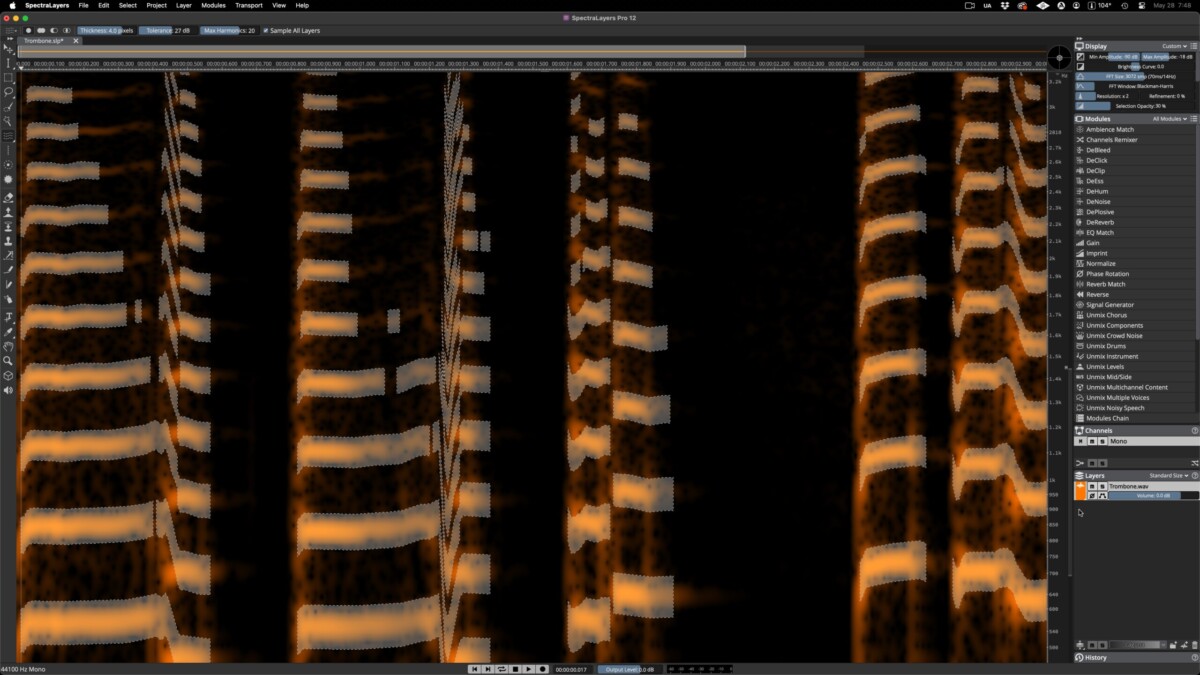Viewport: 1200px width, 675px height.
Task: Open the All Modules filter dropdown
Action: point(1172,119)
